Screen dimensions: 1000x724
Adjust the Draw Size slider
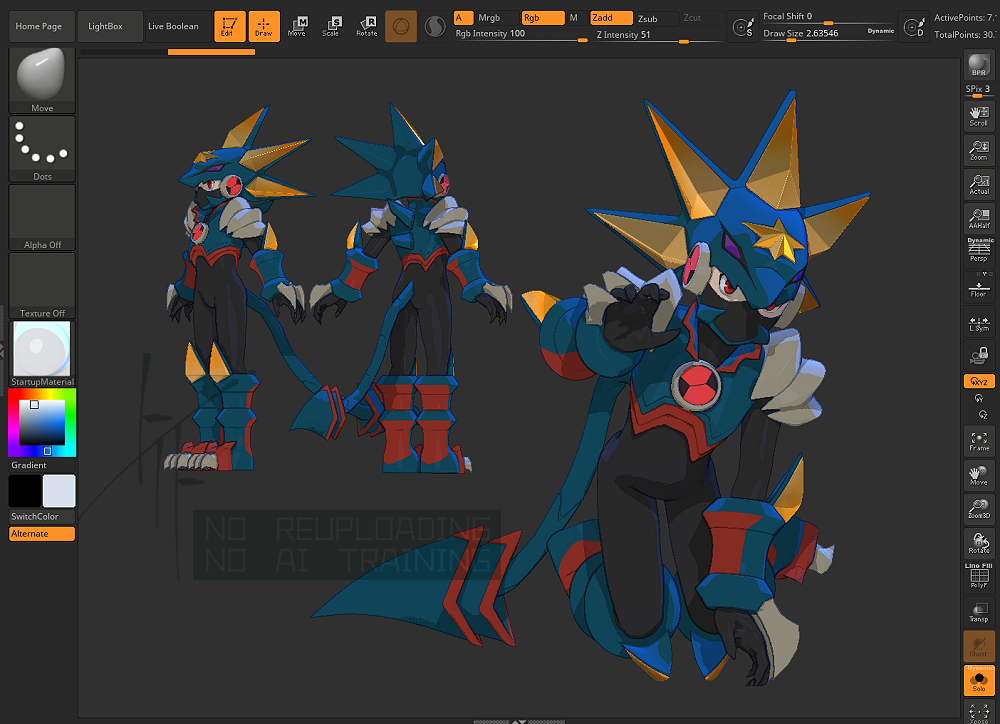tap(812, 34)
